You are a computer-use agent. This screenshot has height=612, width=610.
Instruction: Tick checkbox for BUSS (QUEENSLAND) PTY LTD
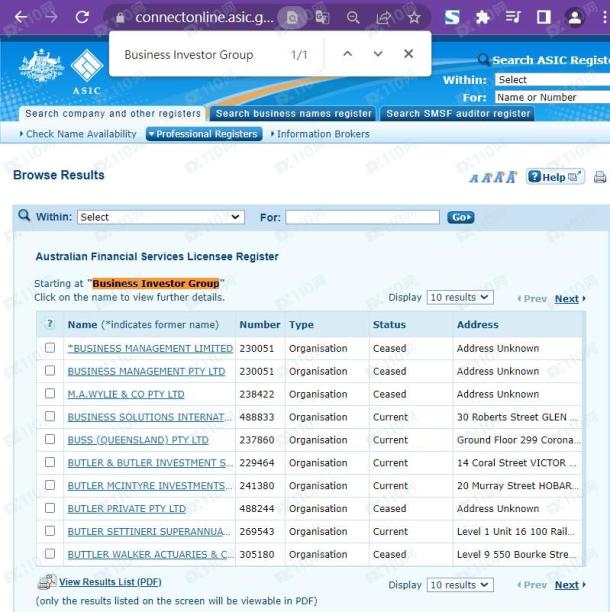(x=50, y=439)
